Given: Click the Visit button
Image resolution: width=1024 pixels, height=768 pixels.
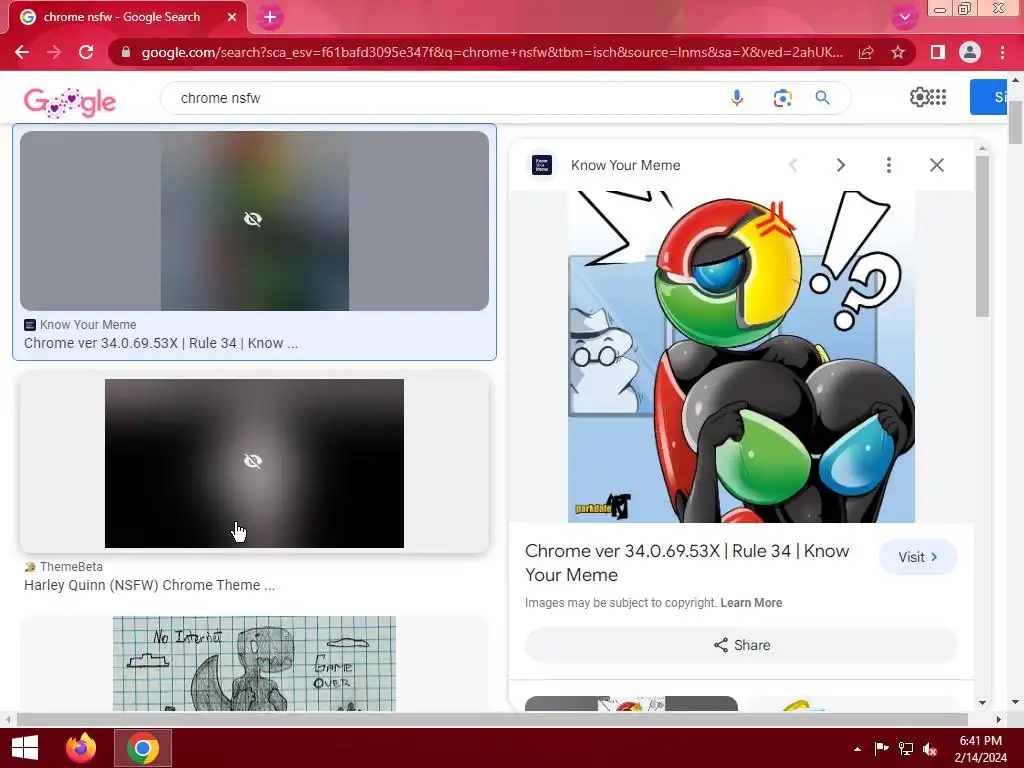Looking at the screenshot, I should point(918,557).
